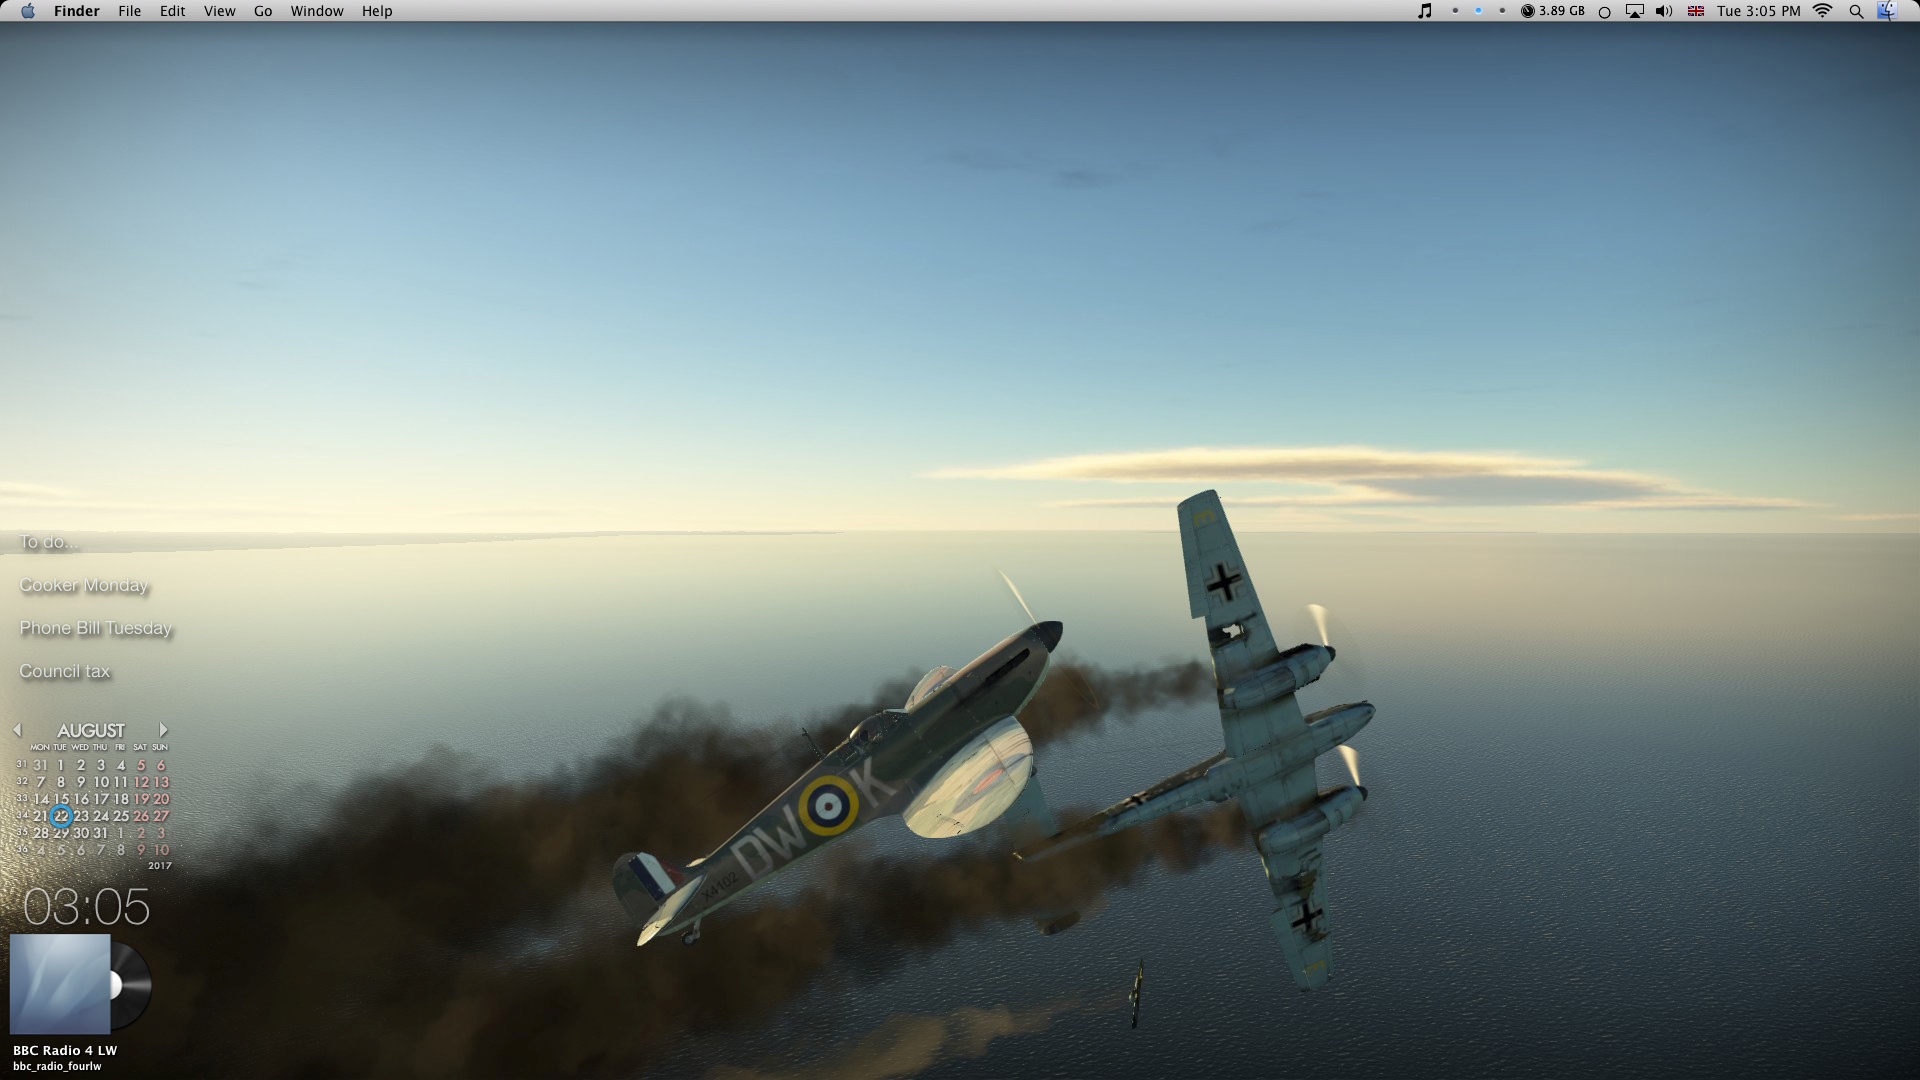Click the album artwork cover thumbnail
The width and height of the screenshot is (1920, 1080).
(60, 984)
